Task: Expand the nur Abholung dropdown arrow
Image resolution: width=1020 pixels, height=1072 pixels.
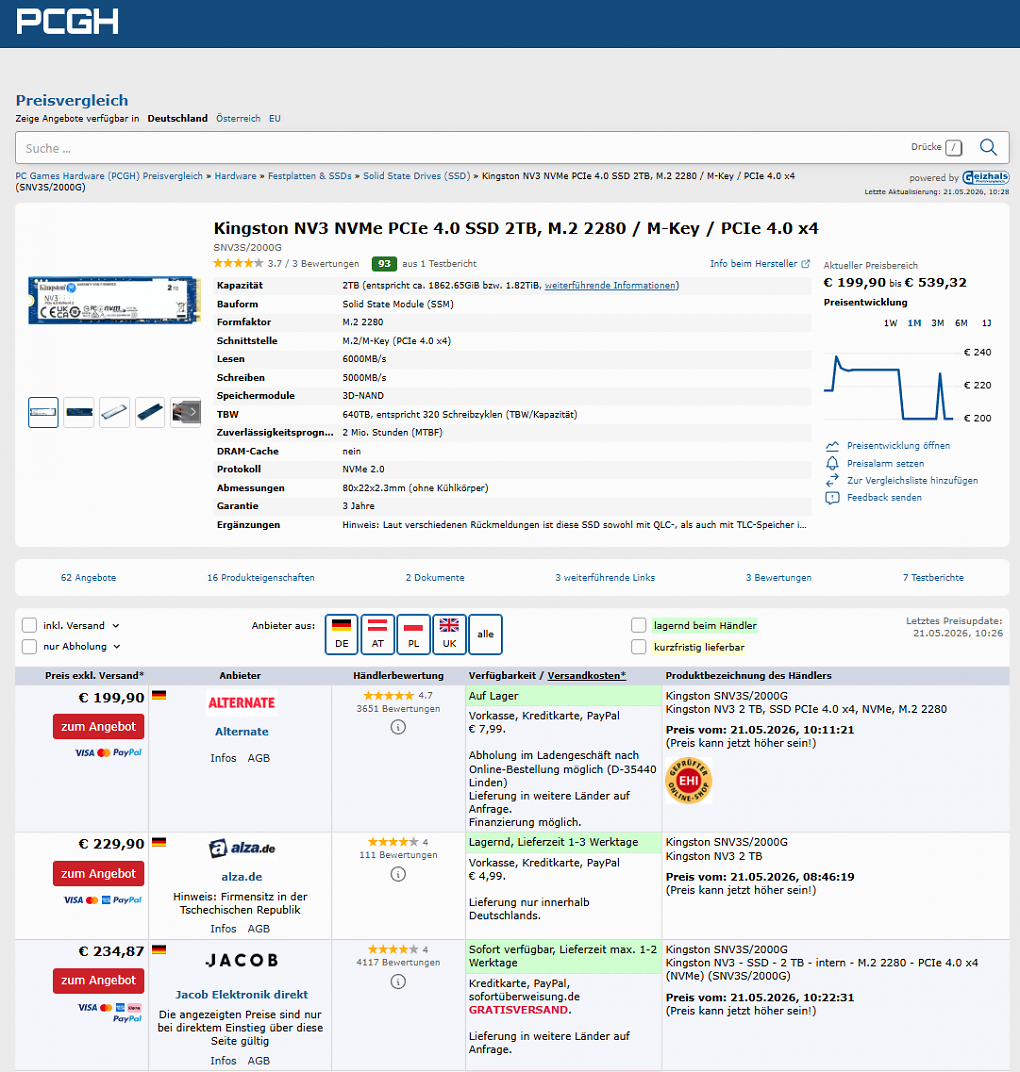Action: (117, 647)
